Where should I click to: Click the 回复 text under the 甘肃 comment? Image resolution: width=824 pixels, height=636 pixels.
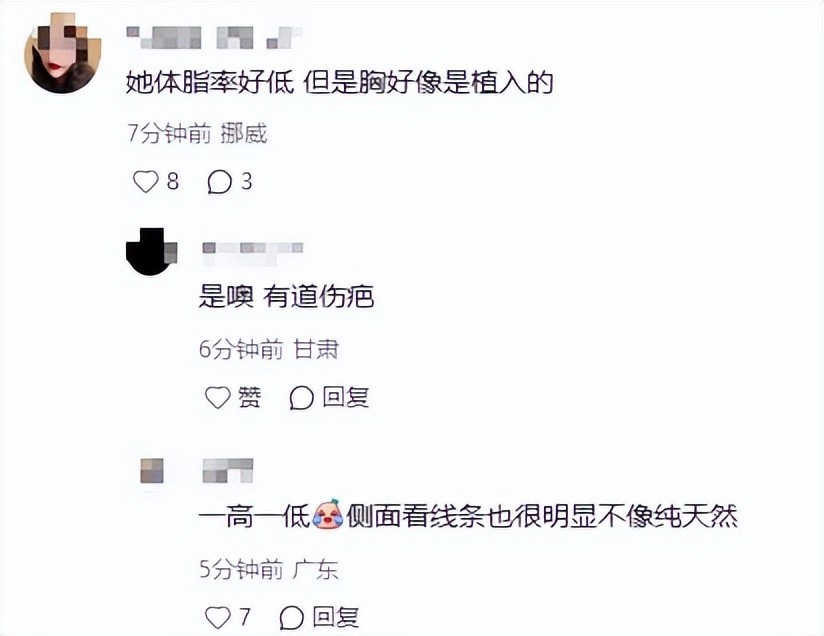[x=346, y=397]
